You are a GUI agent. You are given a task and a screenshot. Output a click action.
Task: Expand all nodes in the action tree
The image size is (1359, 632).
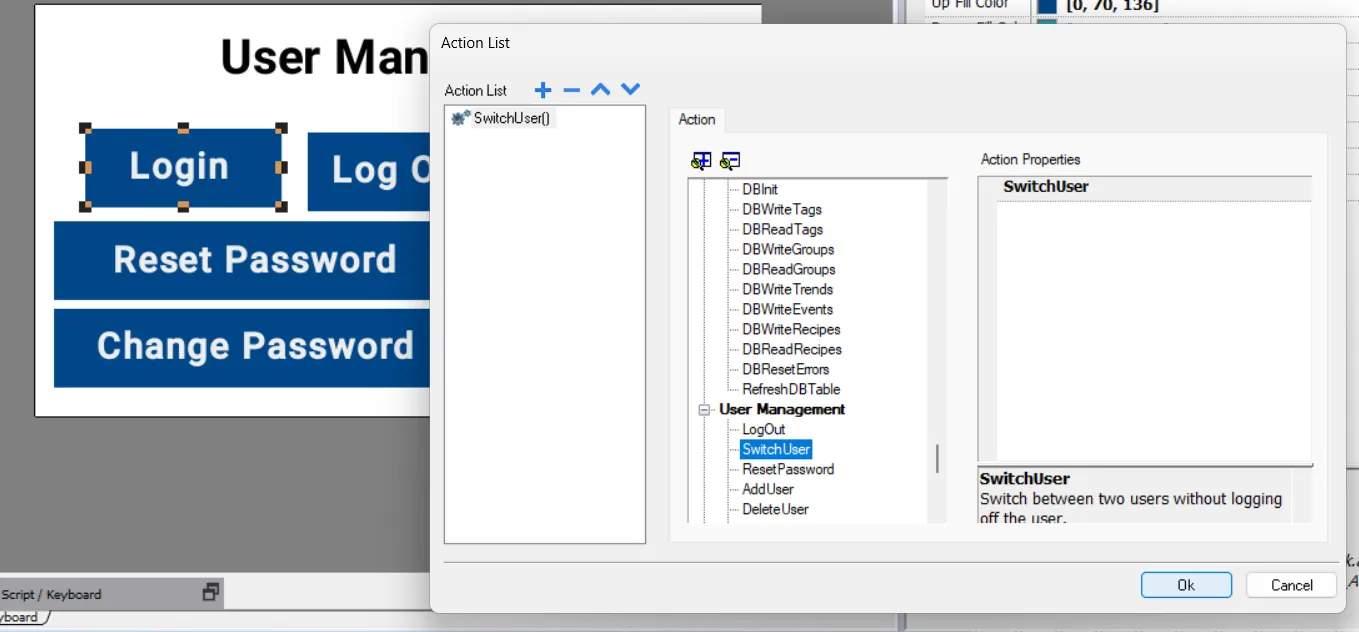pos(701,161)
